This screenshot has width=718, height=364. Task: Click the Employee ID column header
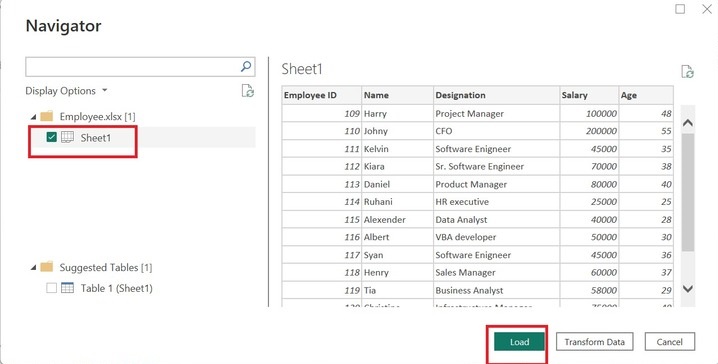321,95
